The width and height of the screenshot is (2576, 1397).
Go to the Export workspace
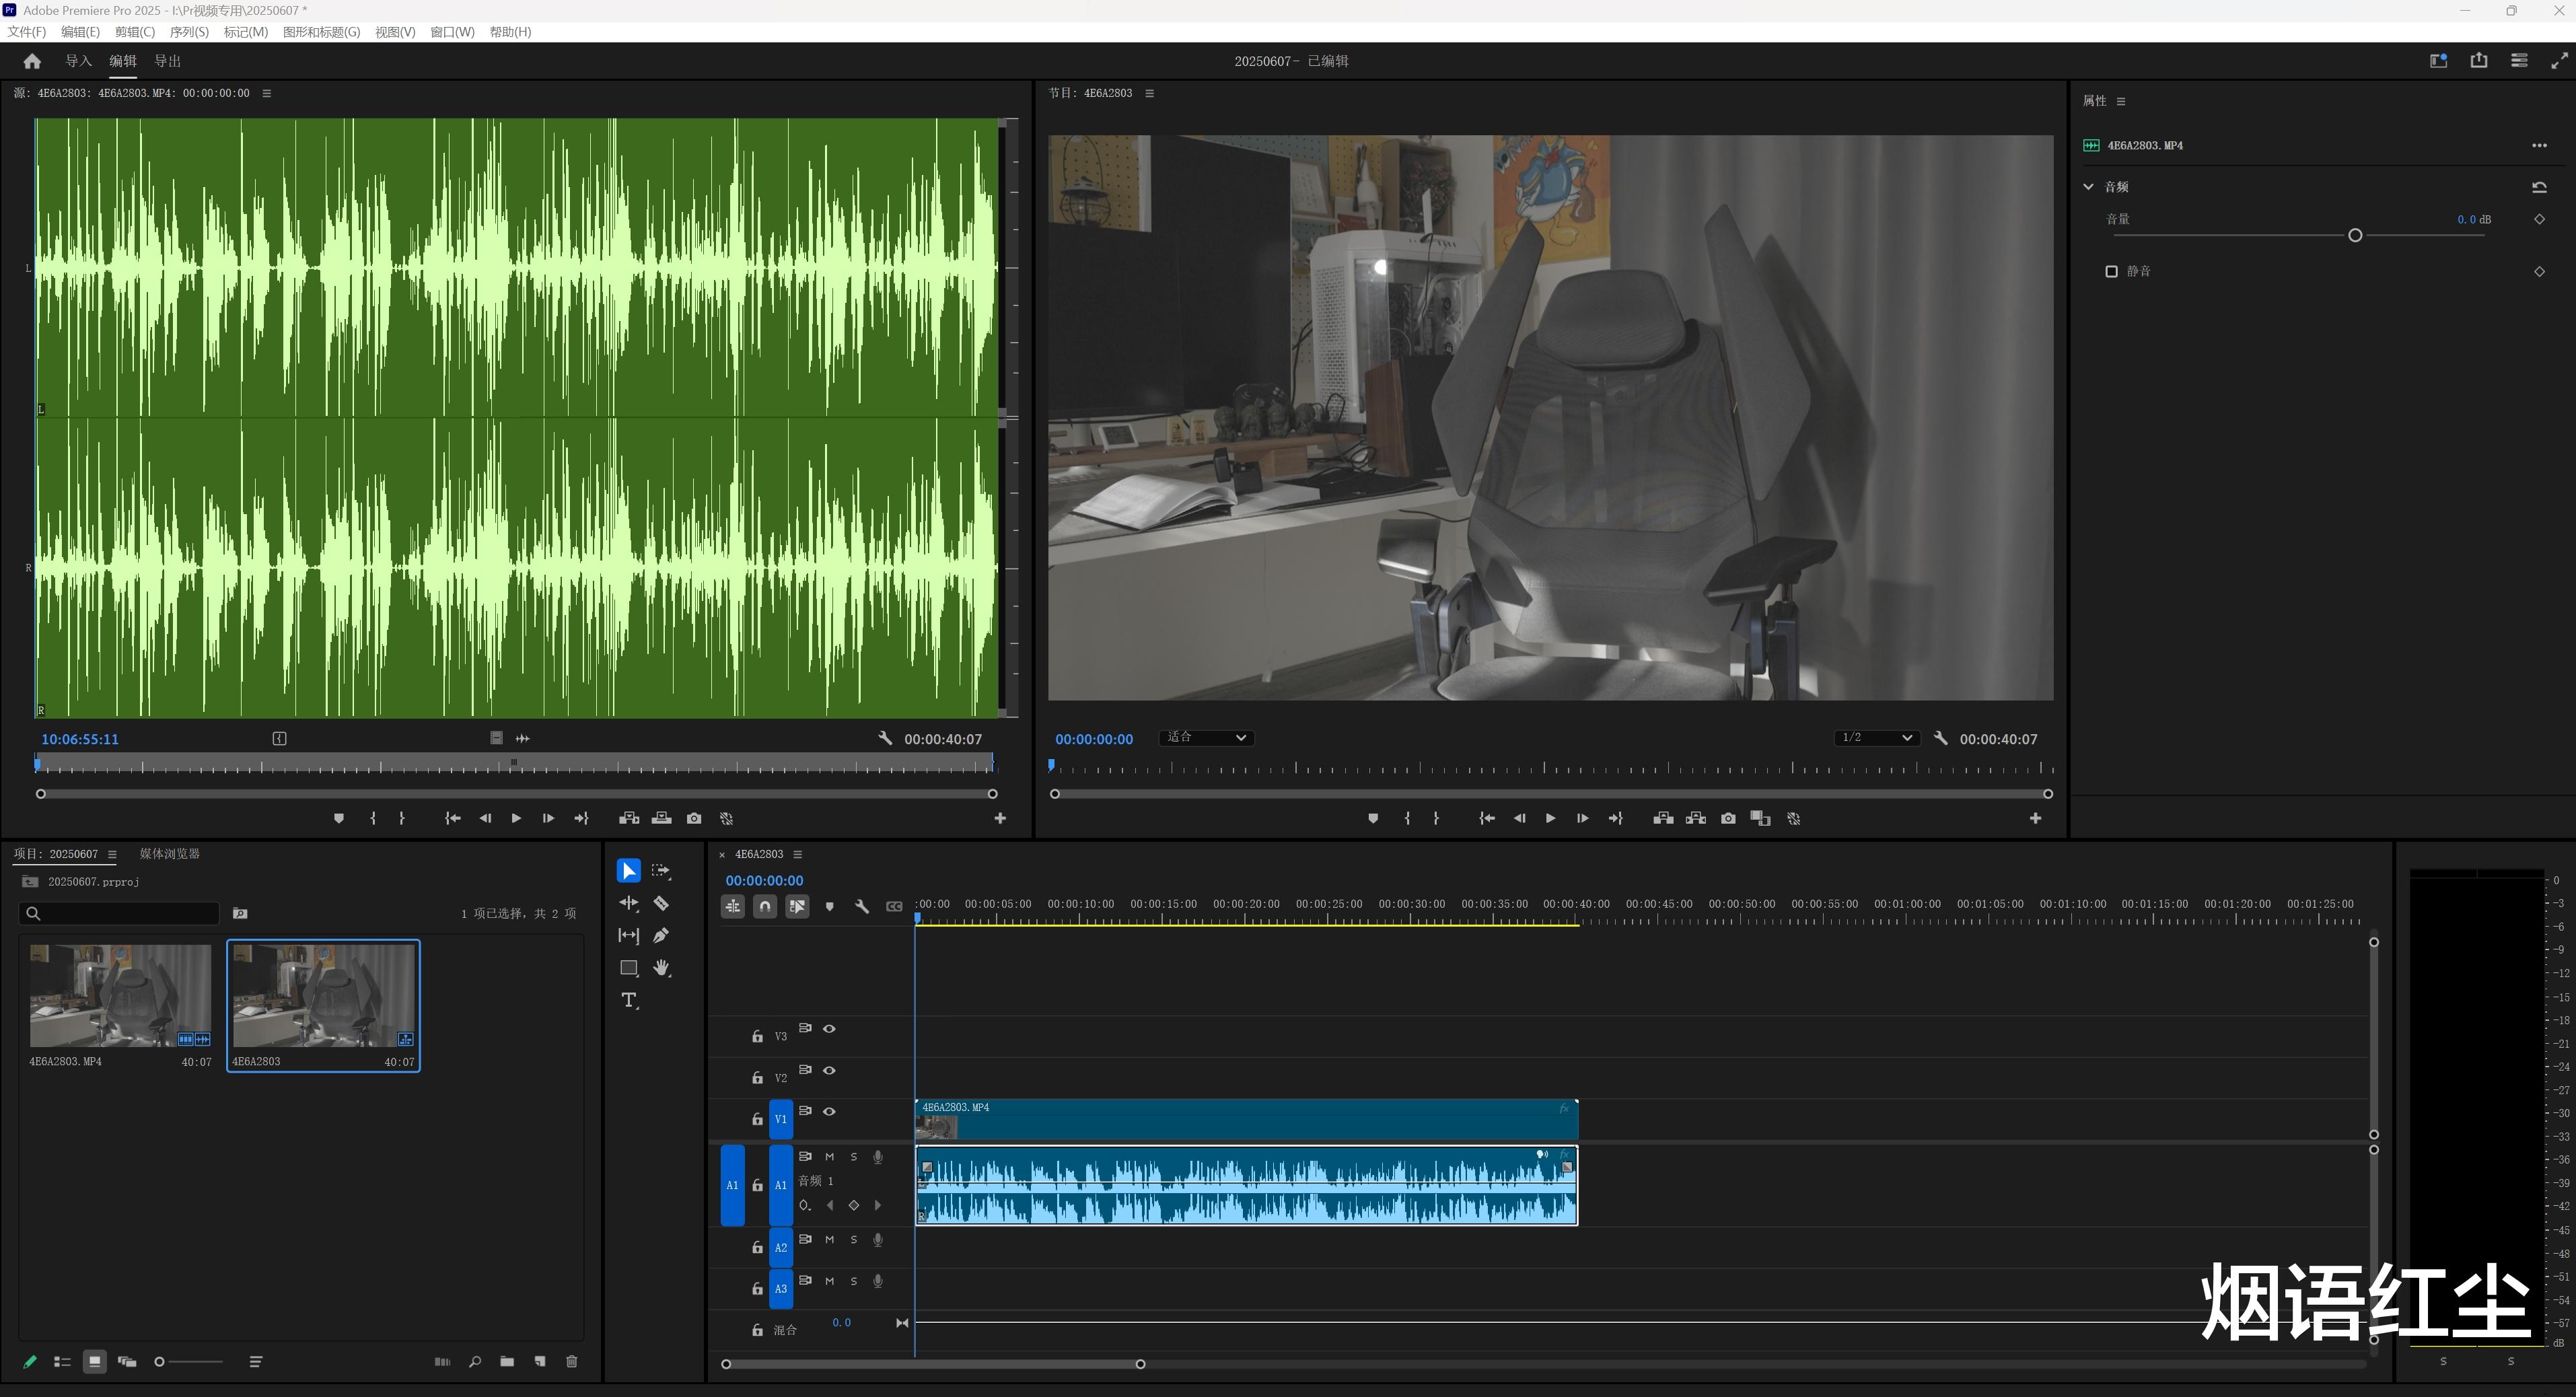(x=167, y=61)
